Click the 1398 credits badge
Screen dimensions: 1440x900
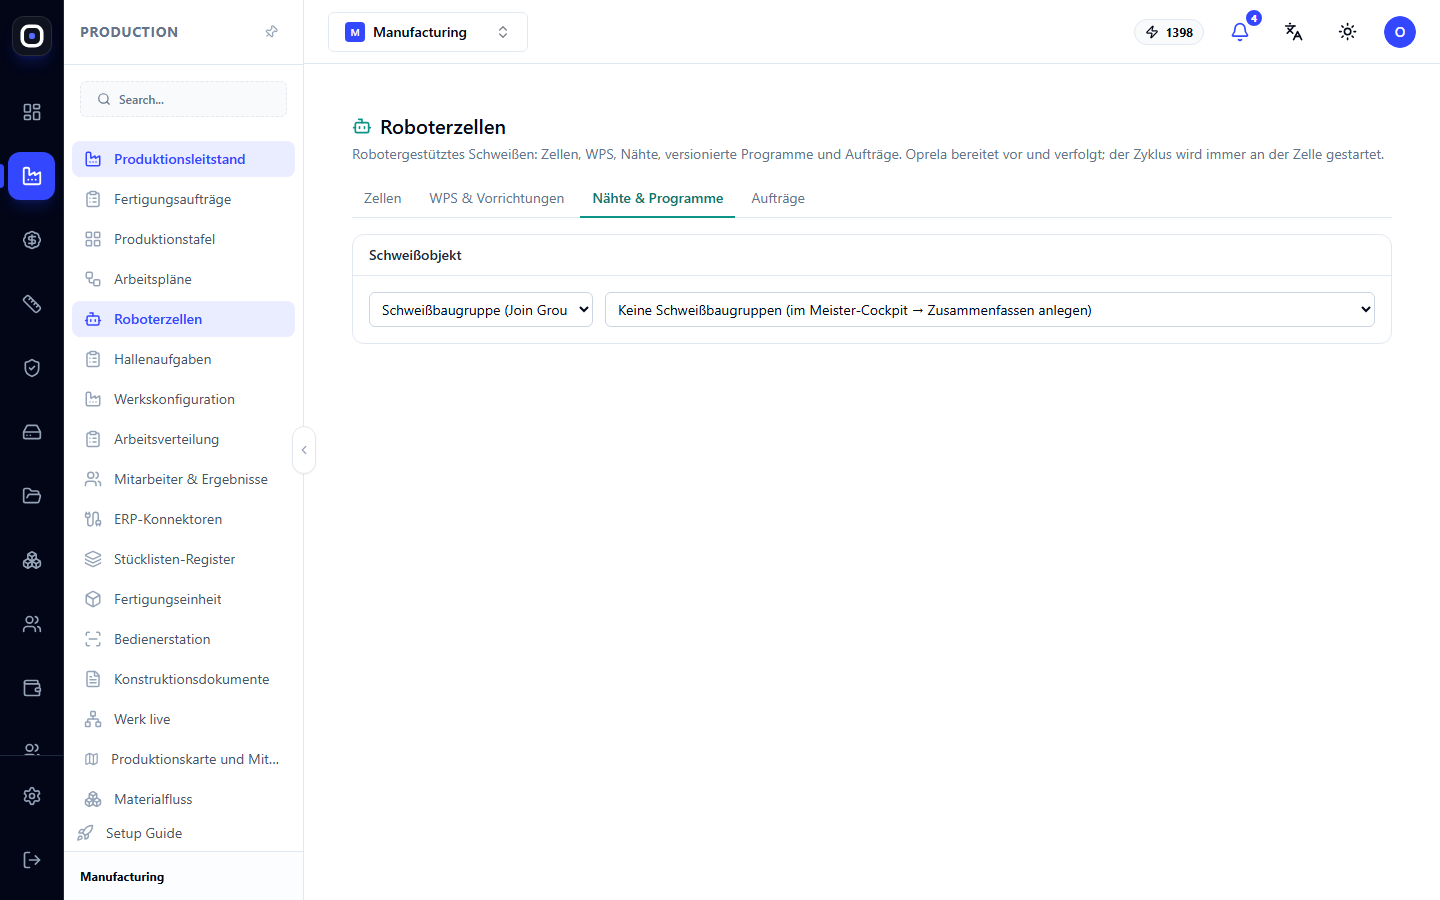[x=1169, y=32]
